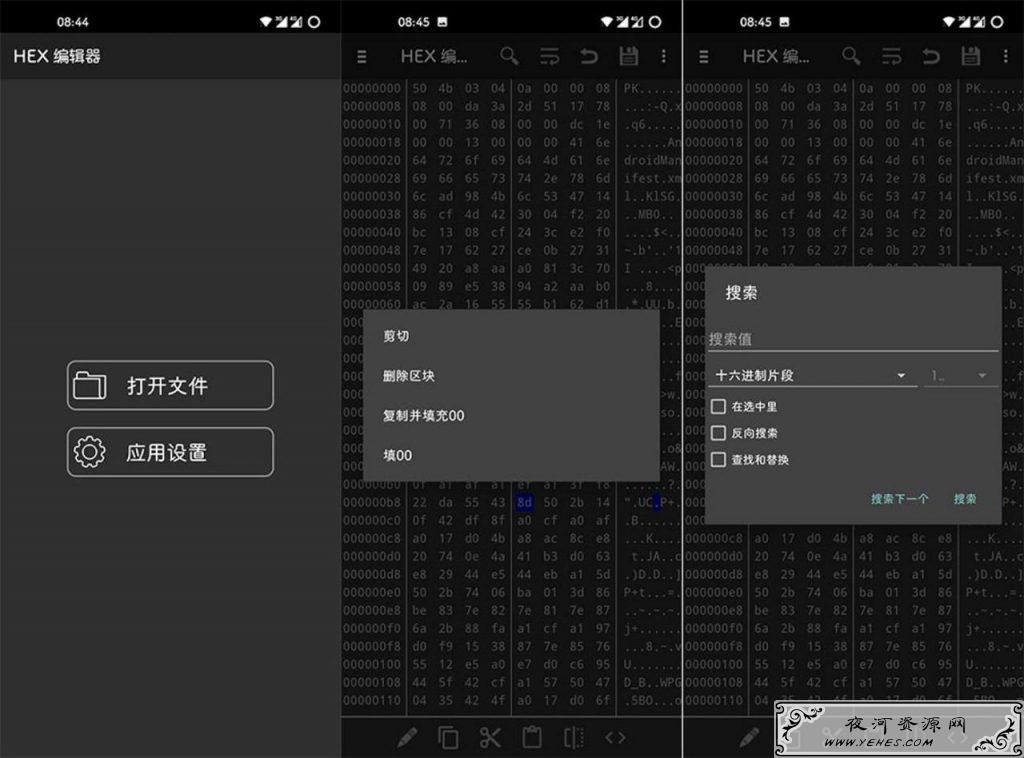Tap the go-to icon in middle screen toolbar

(549, 57)
